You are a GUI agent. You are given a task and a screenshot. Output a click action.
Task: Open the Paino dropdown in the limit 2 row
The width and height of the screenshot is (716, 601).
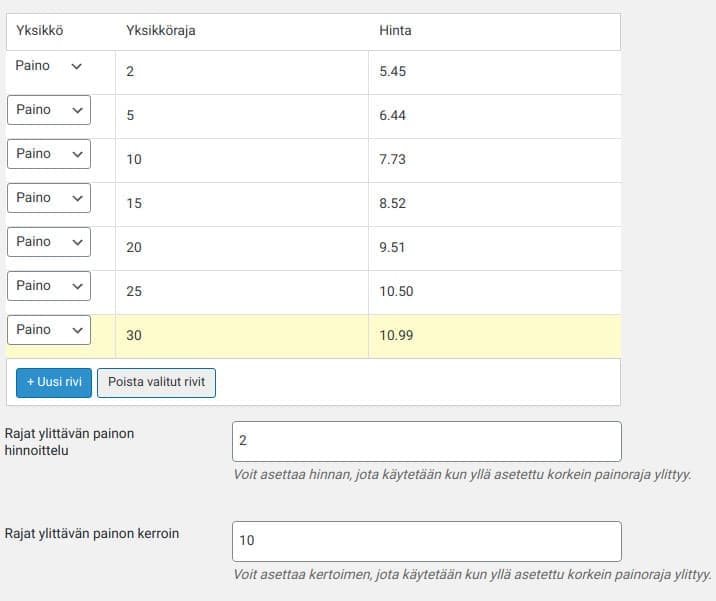[49, 66]
